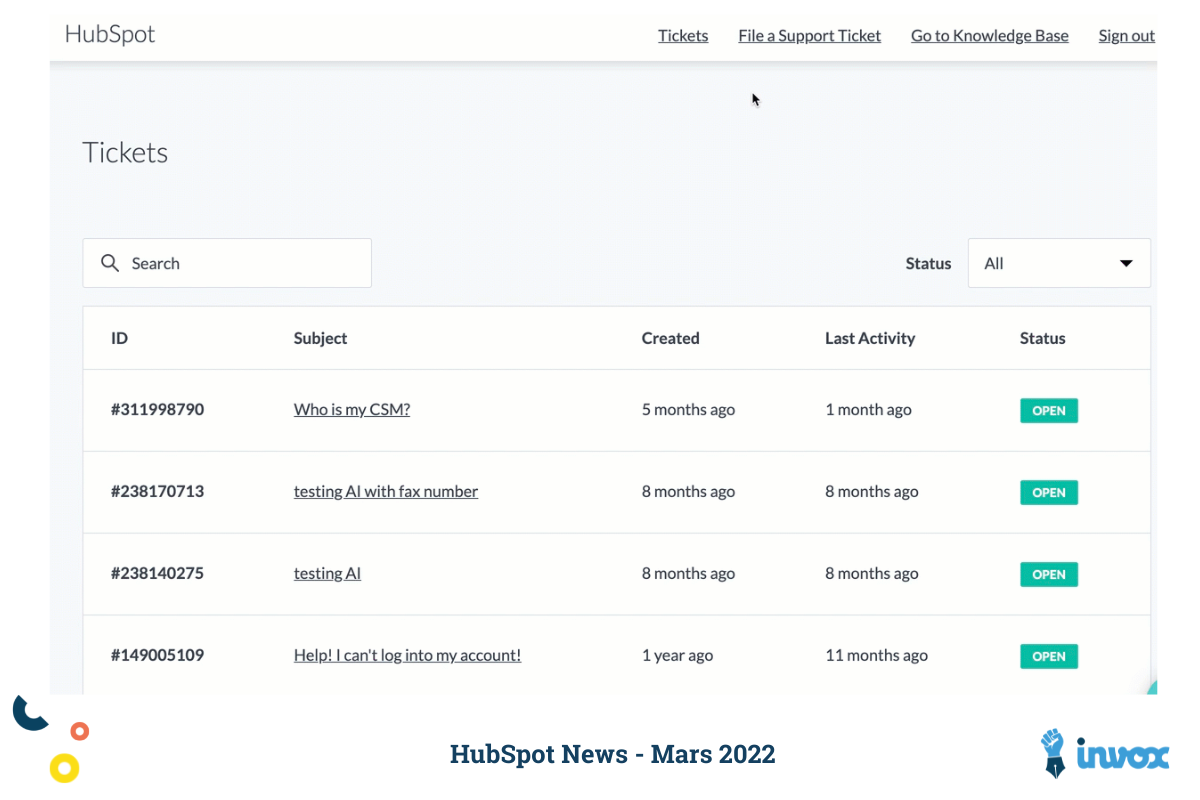Viewport: 1200px width, 800px height.
Task: Click Sign out
Action: pyautogui.click(x=1127, y=36)
